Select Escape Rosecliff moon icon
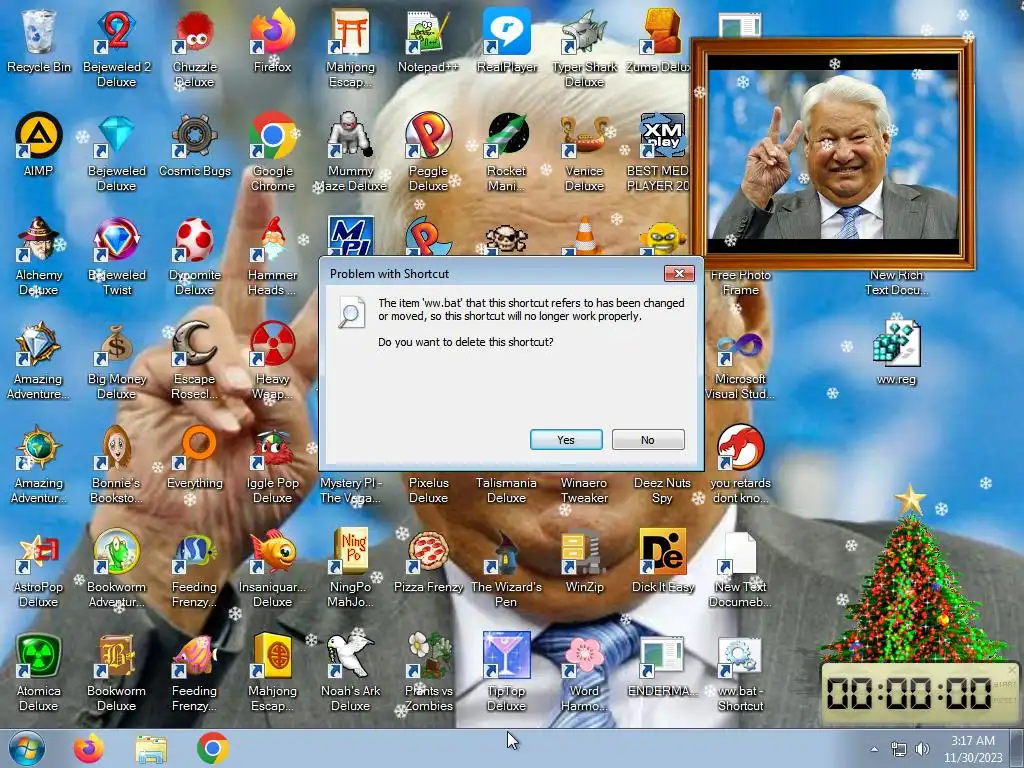 pos(195,360)
